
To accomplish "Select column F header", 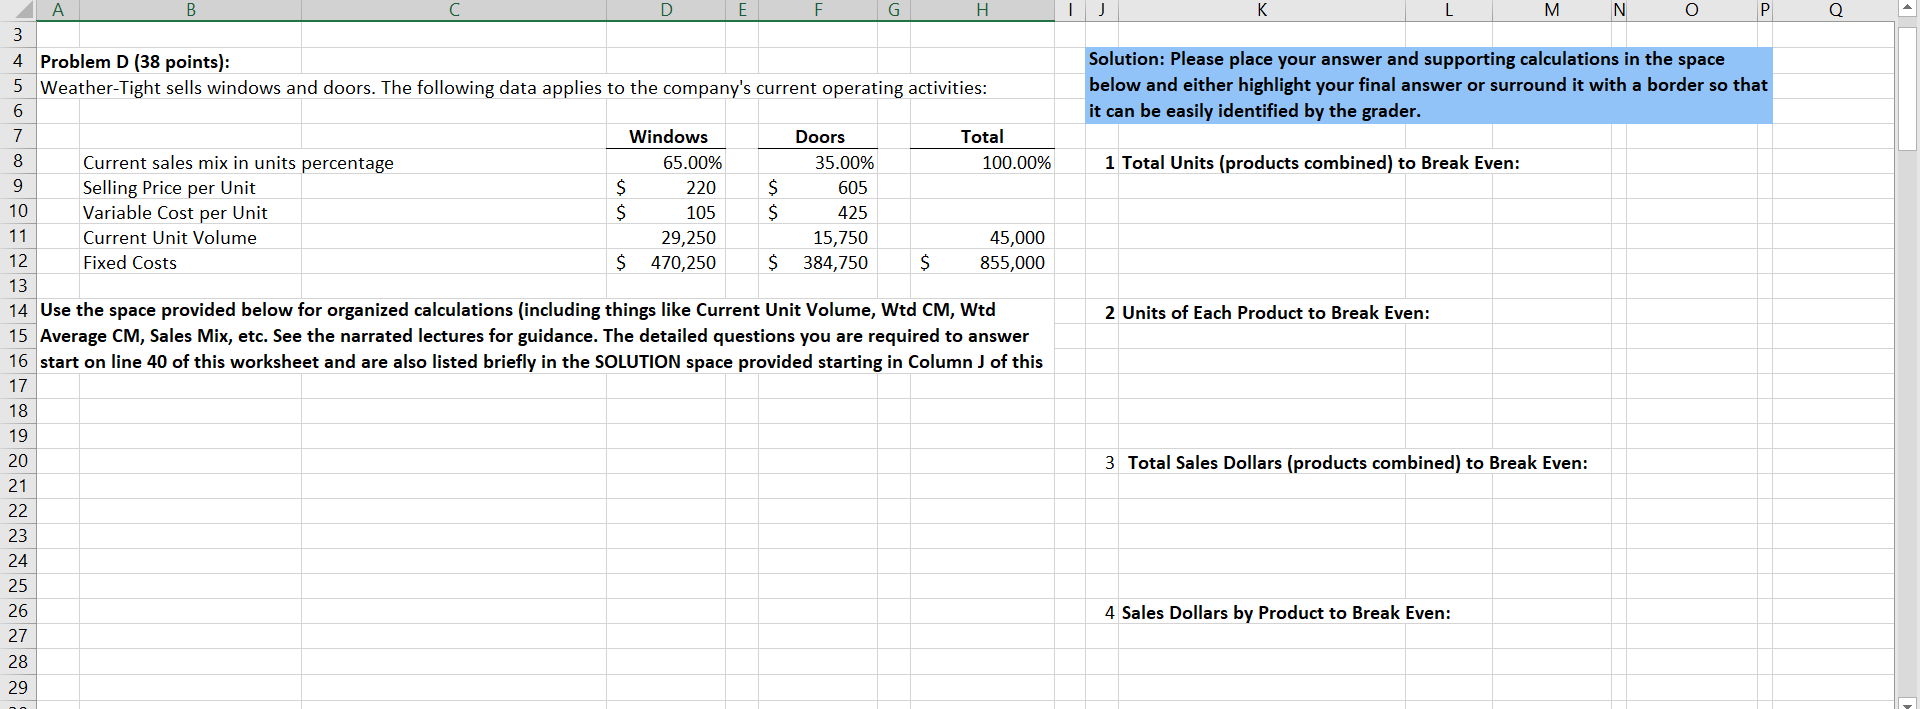I will (x=818, y=10).
